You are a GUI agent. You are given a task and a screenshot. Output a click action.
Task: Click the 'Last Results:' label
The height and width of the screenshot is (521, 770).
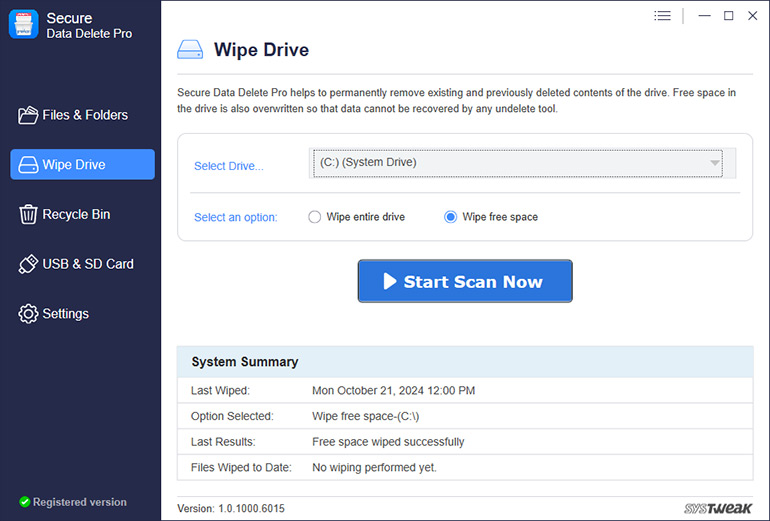(x=223, y=442)
